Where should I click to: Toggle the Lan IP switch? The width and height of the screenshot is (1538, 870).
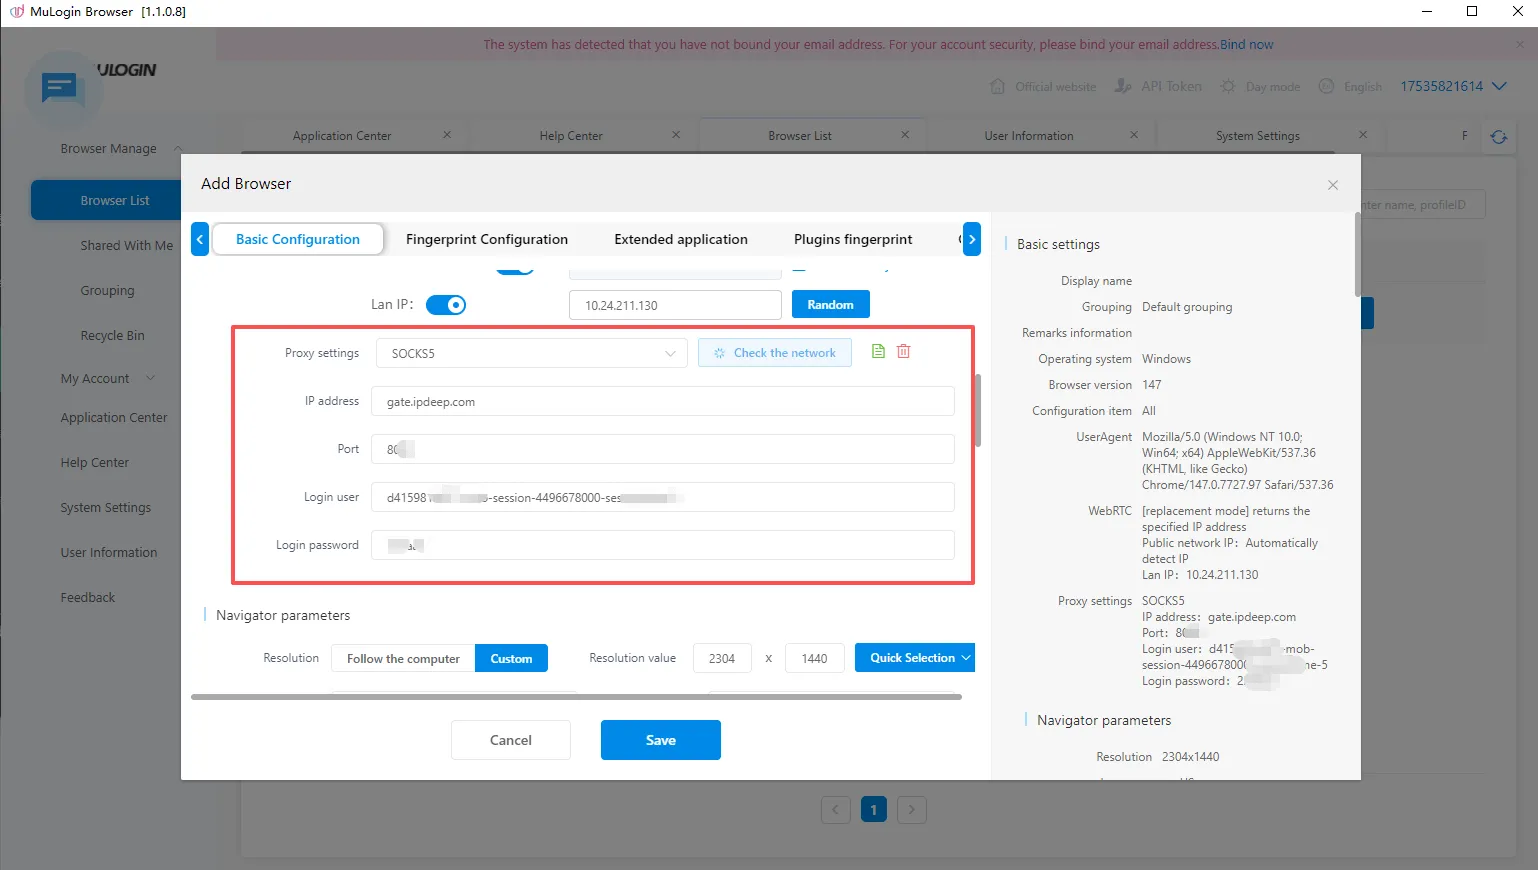pos(446,305)
